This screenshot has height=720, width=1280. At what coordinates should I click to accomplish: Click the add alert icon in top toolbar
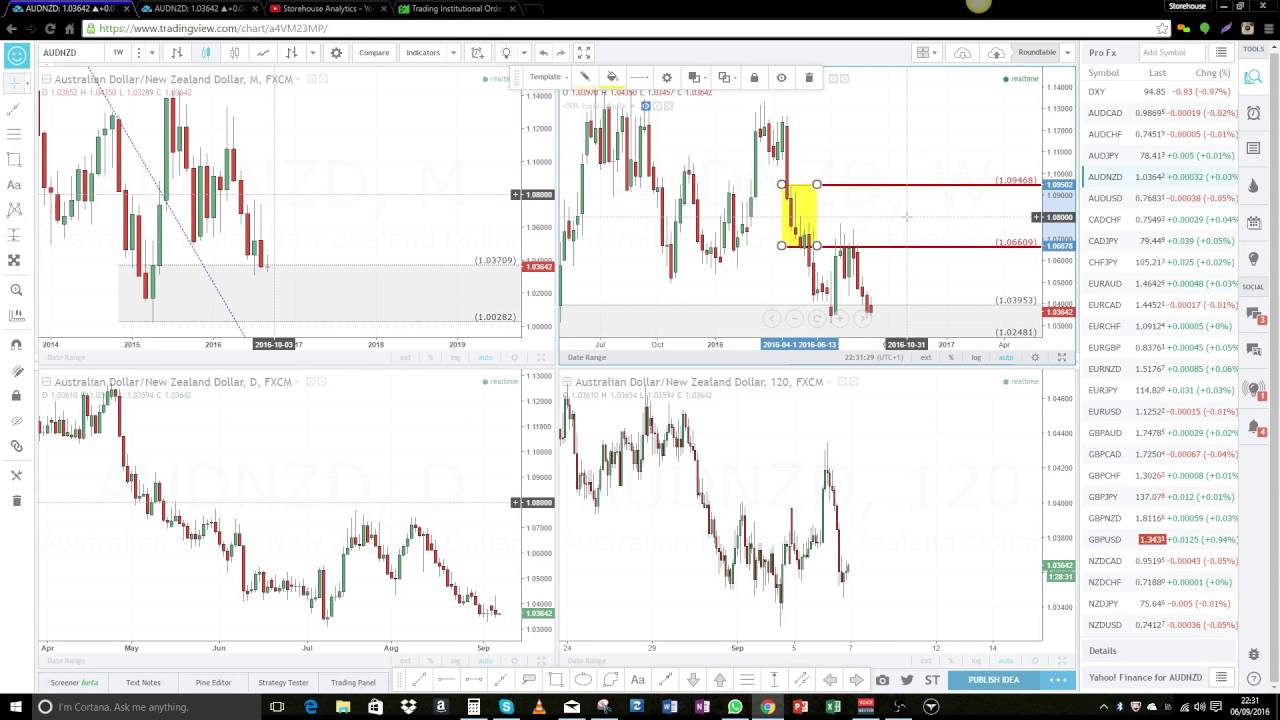click(478, 52)
